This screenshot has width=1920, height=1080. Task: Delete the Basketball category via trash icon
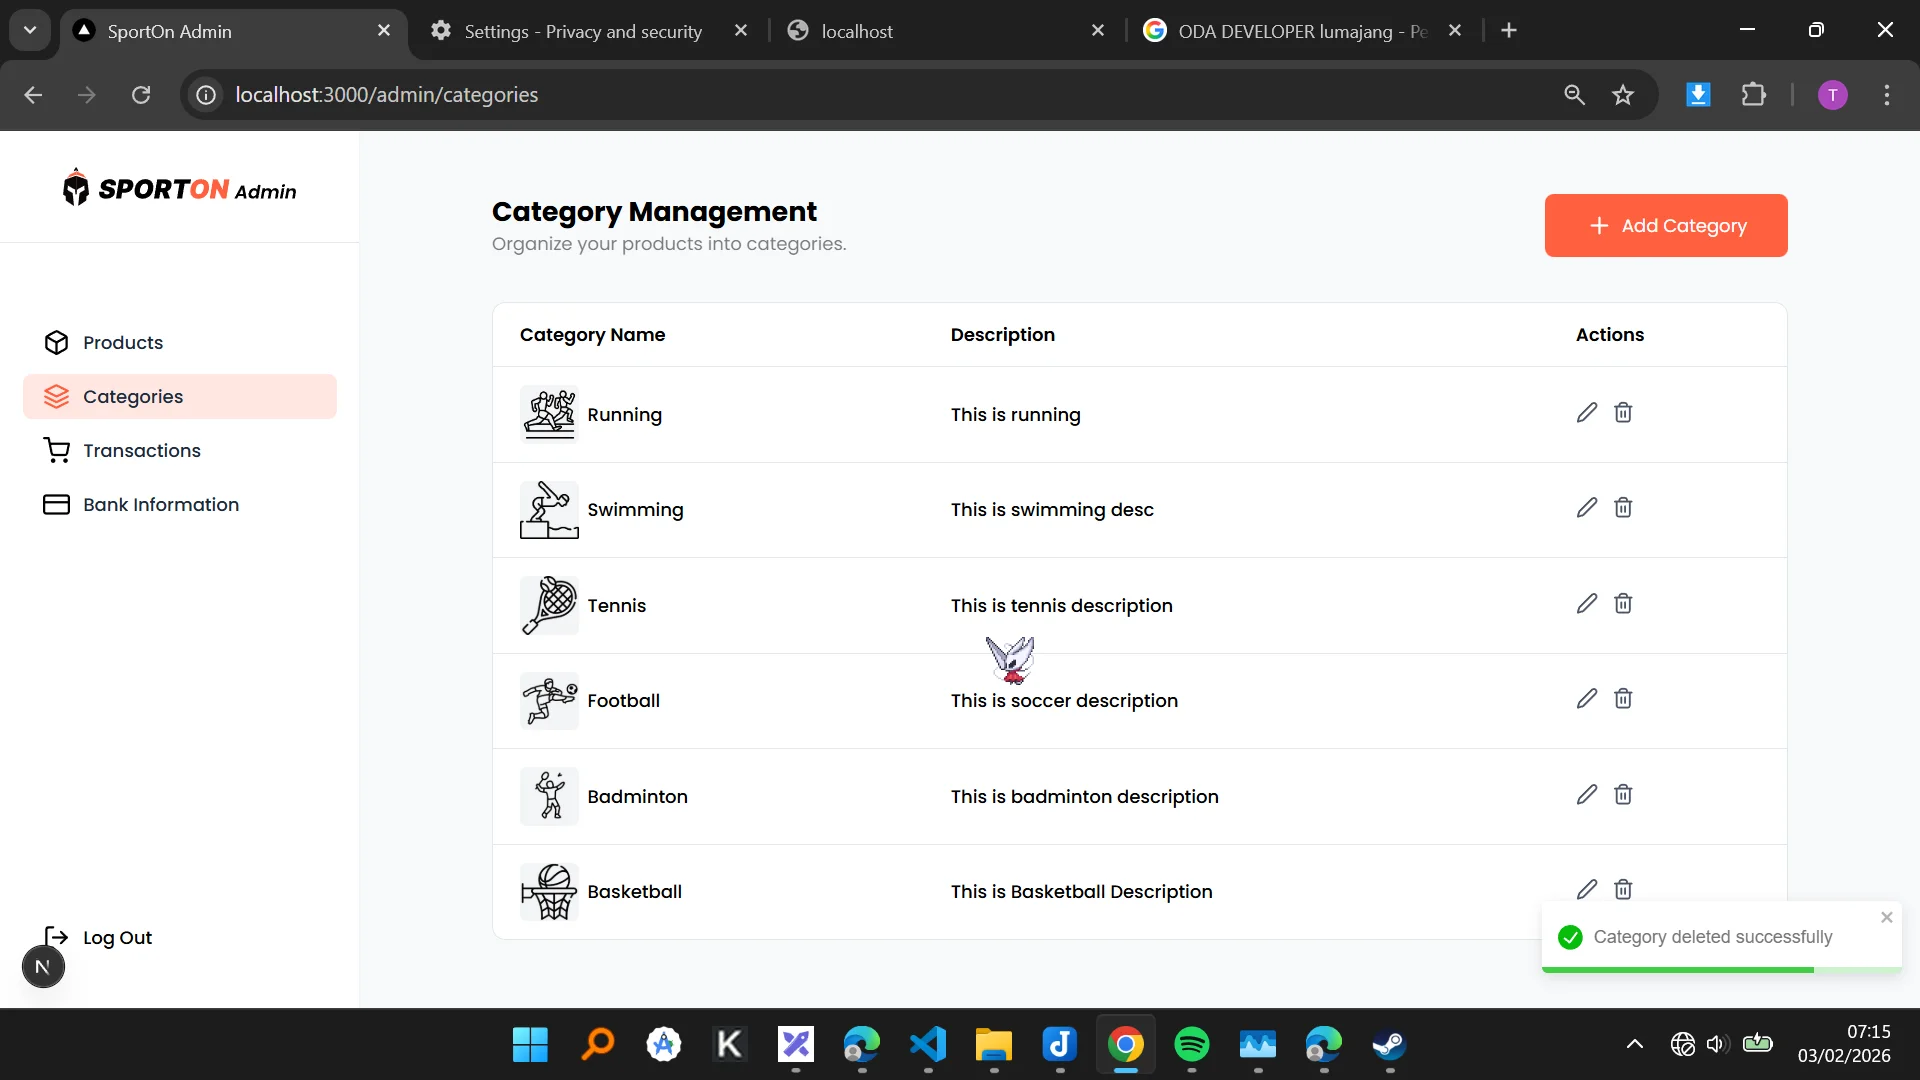(1623, 890)
